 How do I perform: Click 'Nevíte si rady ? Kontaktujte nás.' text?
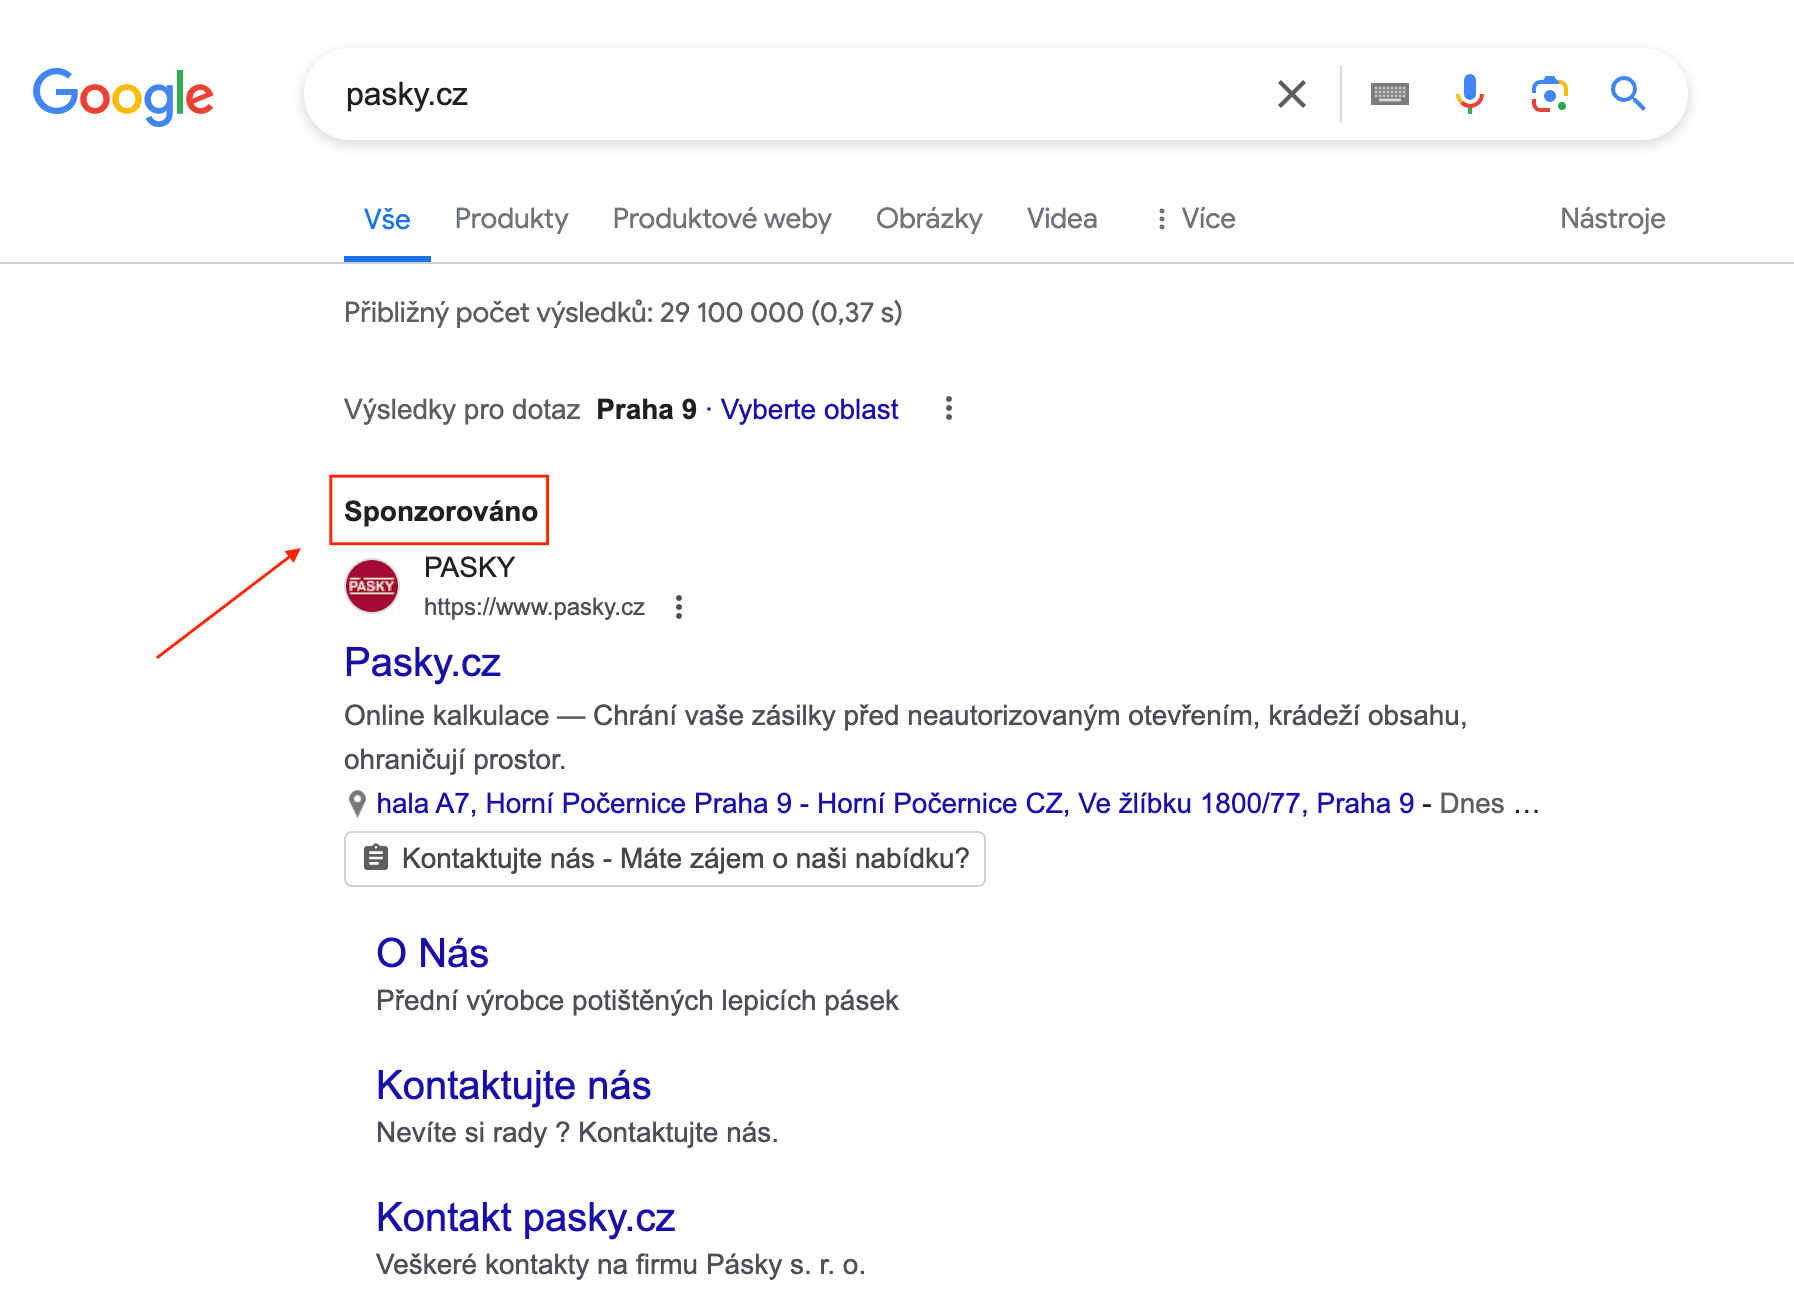[577, 1133]
